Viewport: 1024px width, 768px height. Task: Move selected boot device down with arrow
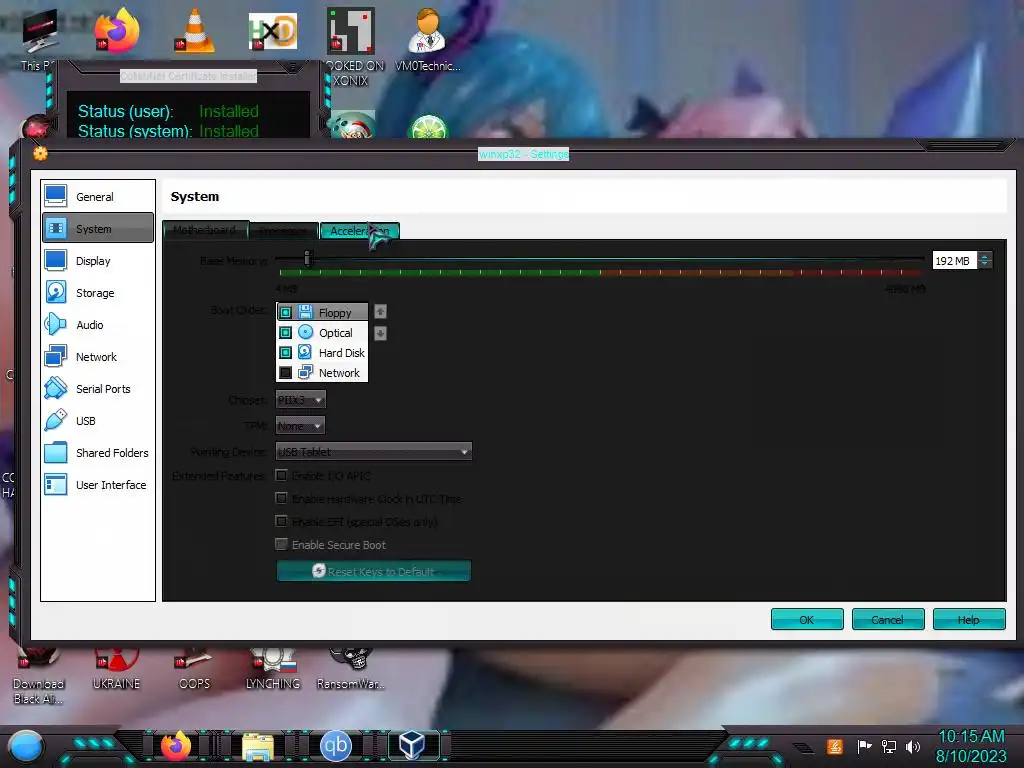(380, 334)
